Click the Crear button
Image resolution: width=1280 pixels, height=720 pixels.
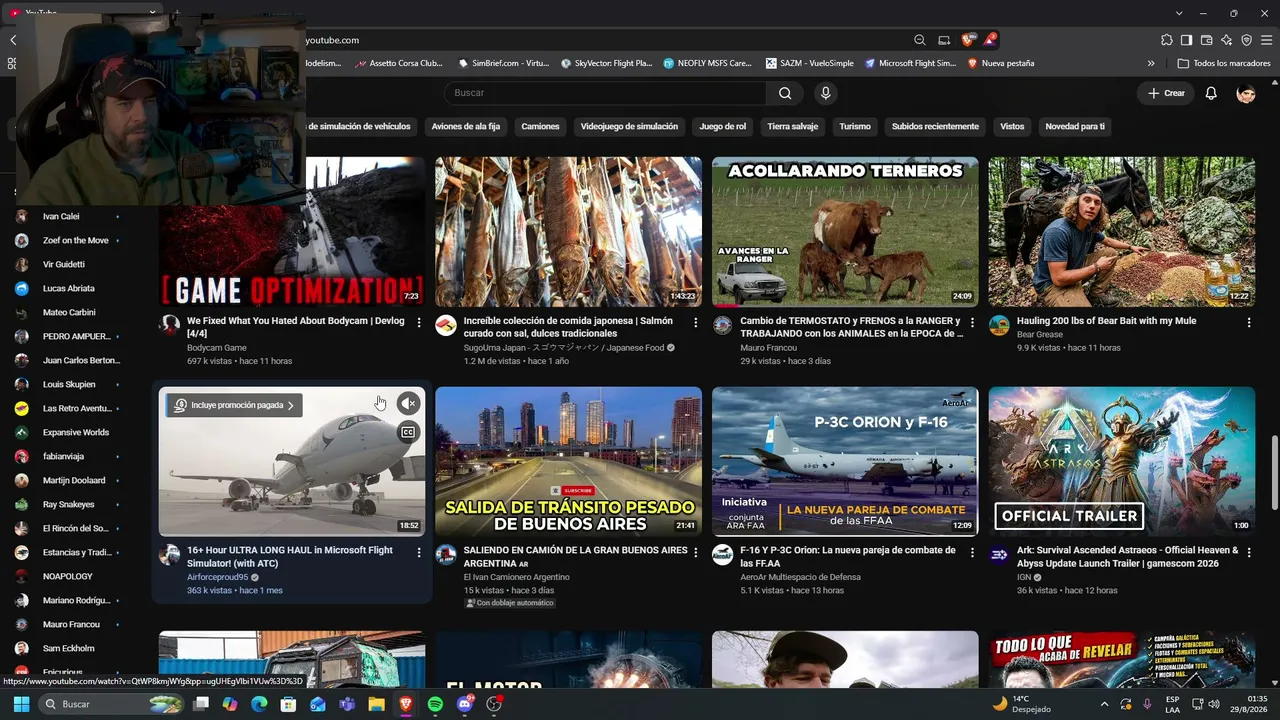[1166, 93]
